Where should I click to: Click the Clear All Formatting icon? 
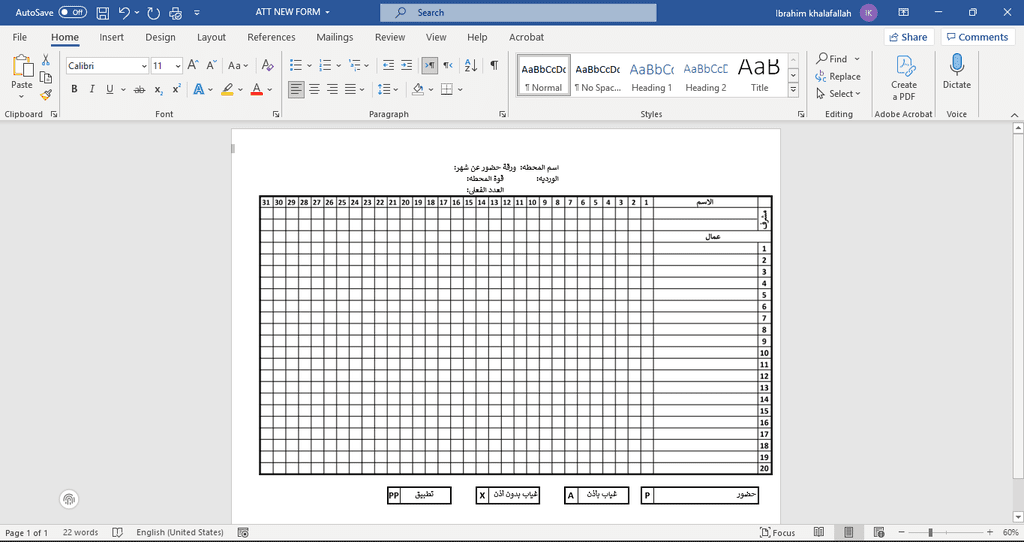[267, 66]
